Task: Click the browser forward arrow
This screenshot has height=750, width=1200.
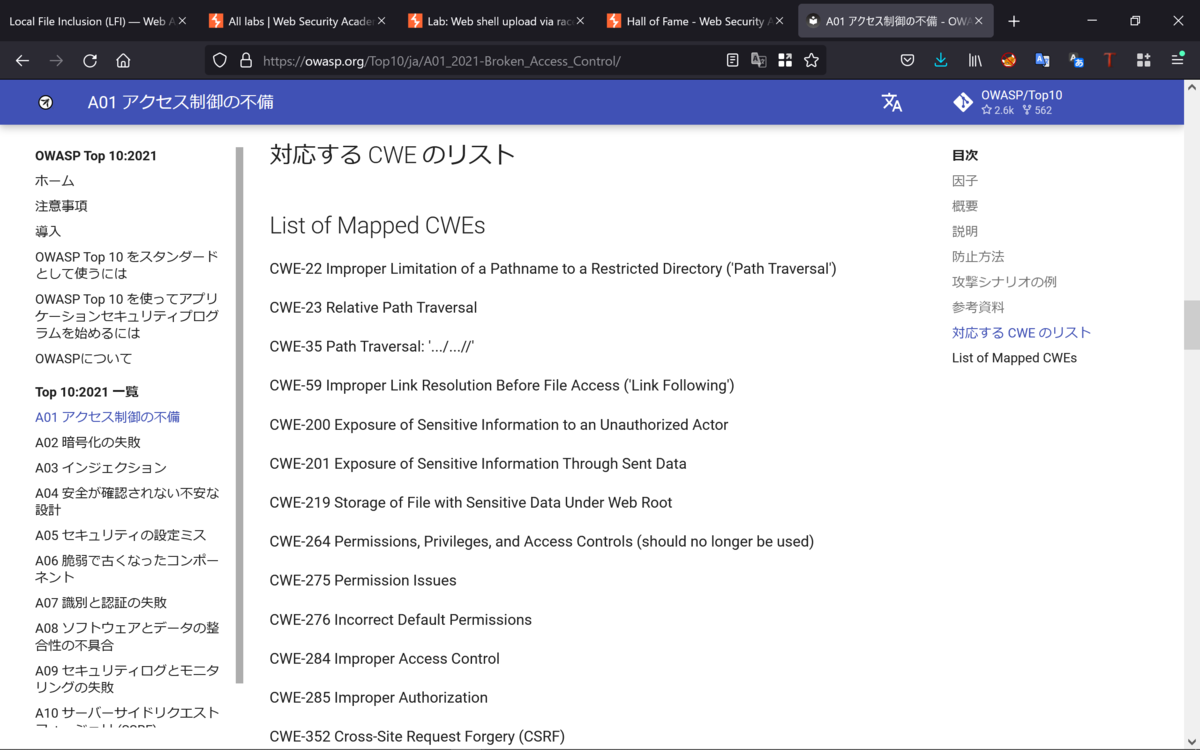Action: click(56, 60)
